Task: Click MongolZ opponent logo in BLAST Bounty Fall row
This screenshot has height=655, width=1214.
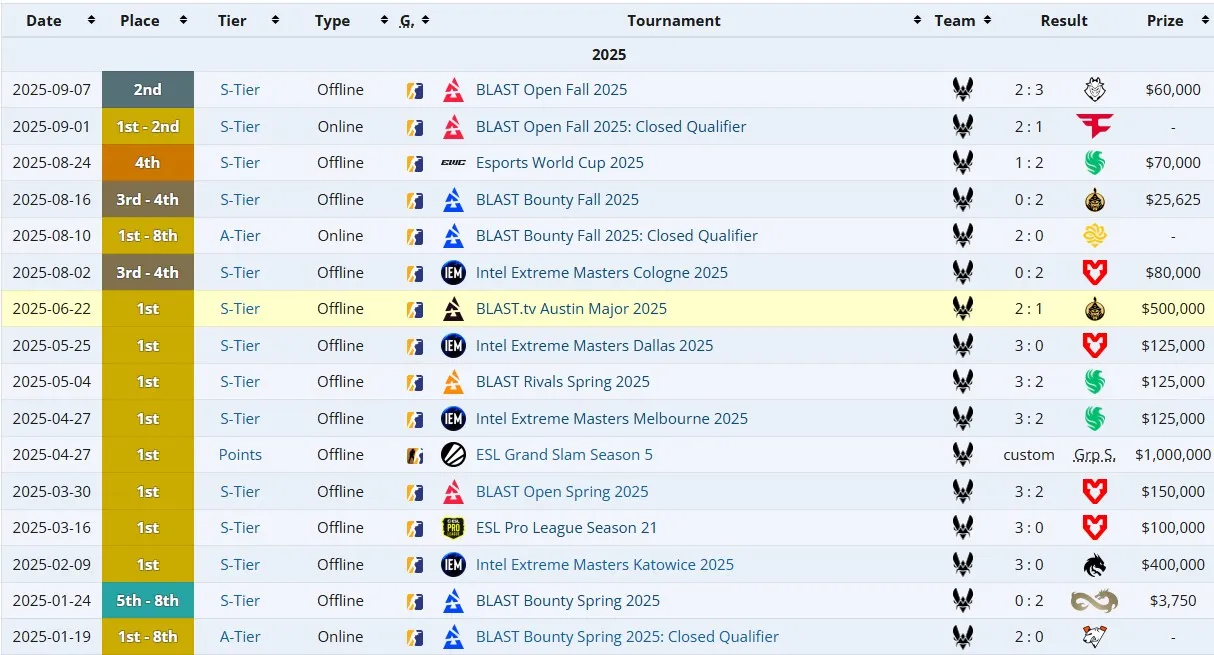Action: click(x=1095, y=199)
